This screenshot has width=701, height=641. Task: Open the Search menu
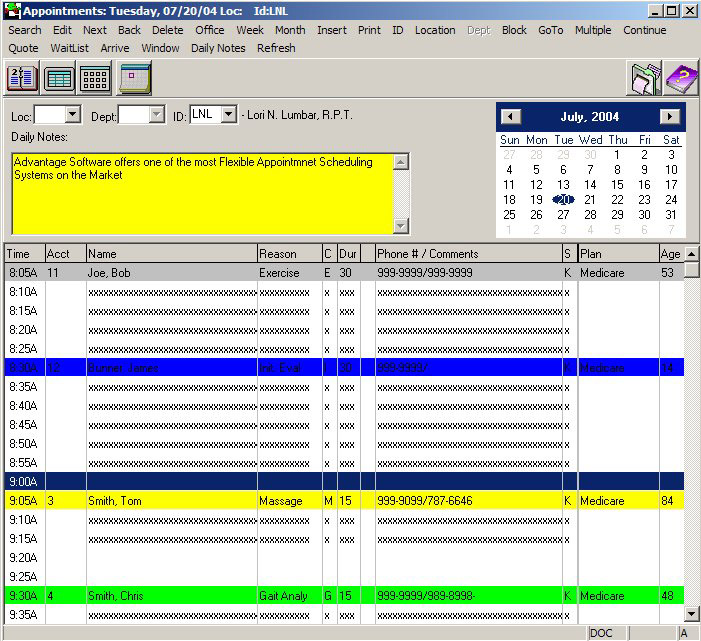[x=25, y=30]
